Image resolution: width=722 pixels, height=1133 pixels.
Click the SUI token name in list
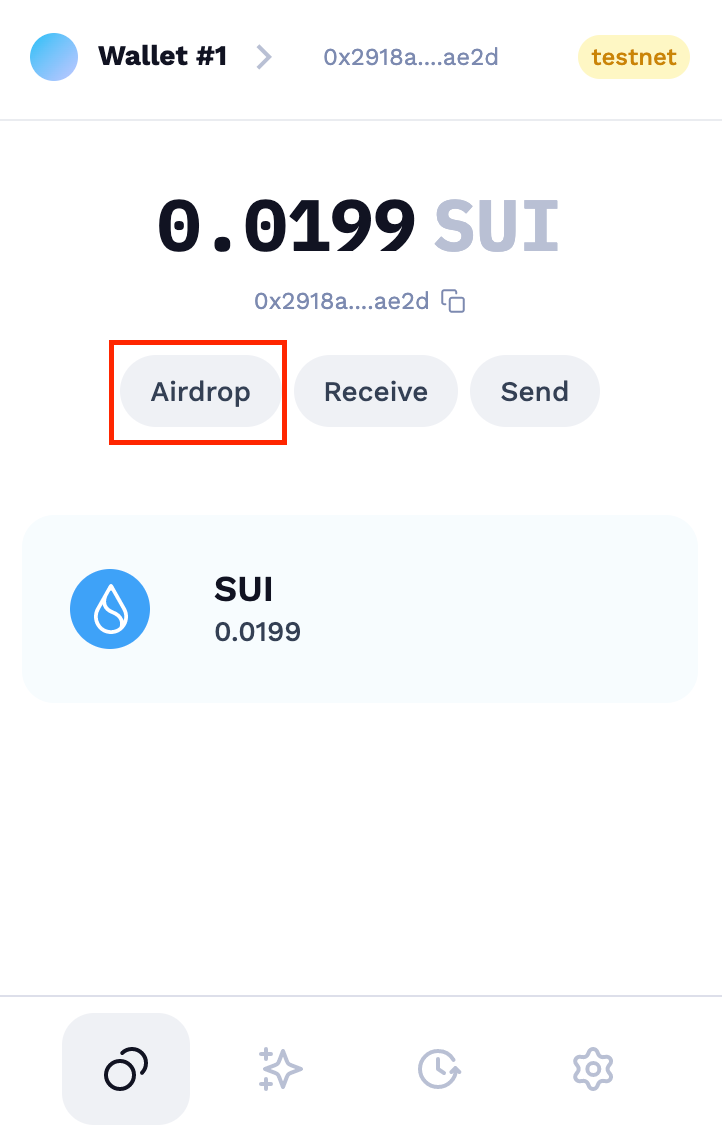[244, 590]
